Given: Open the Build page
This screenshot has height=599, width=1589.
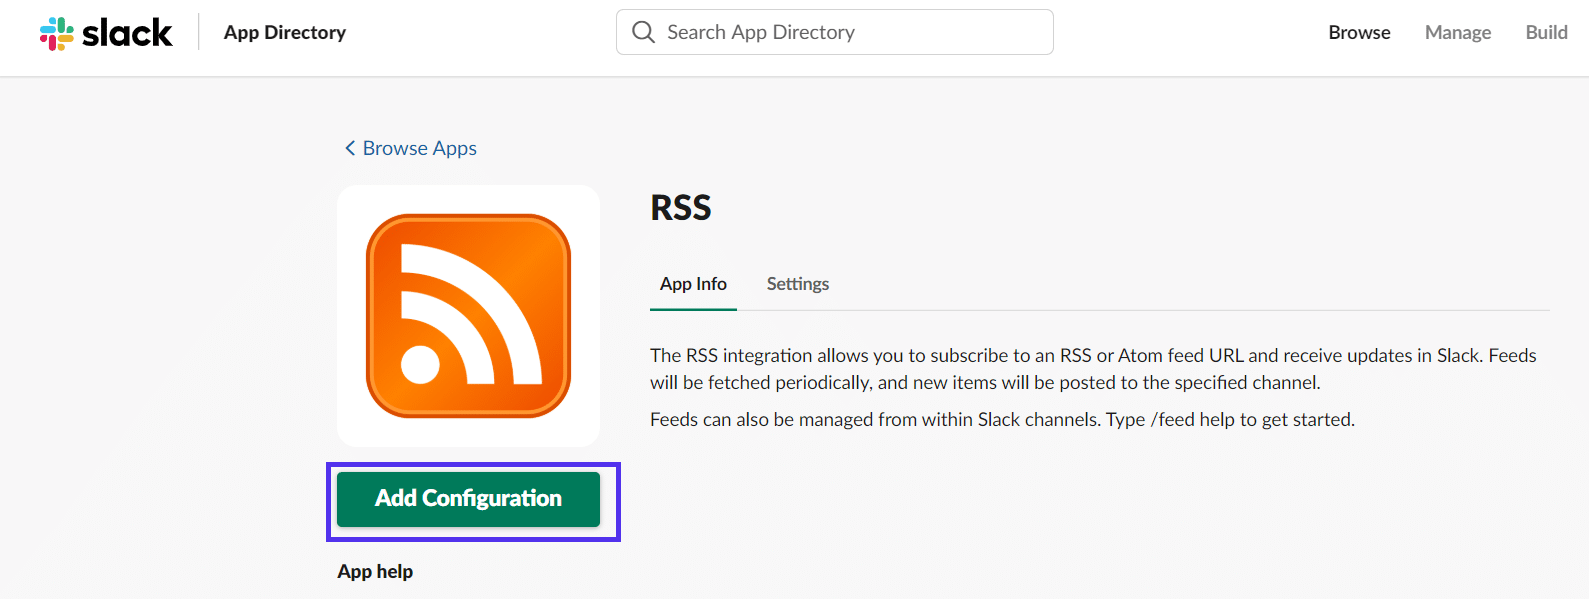Looking at the screenshot, I should coord(1546,32).
